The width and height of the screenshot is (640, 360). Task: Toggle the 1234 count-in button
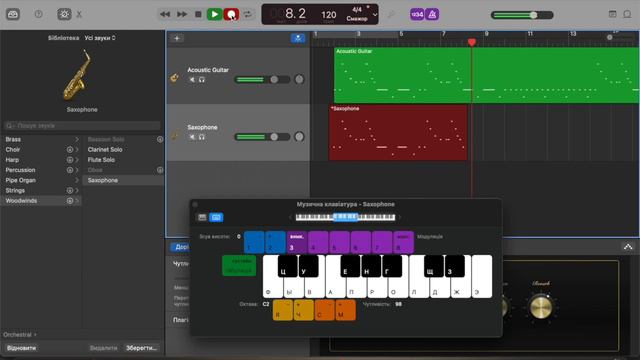pos(417,14)
